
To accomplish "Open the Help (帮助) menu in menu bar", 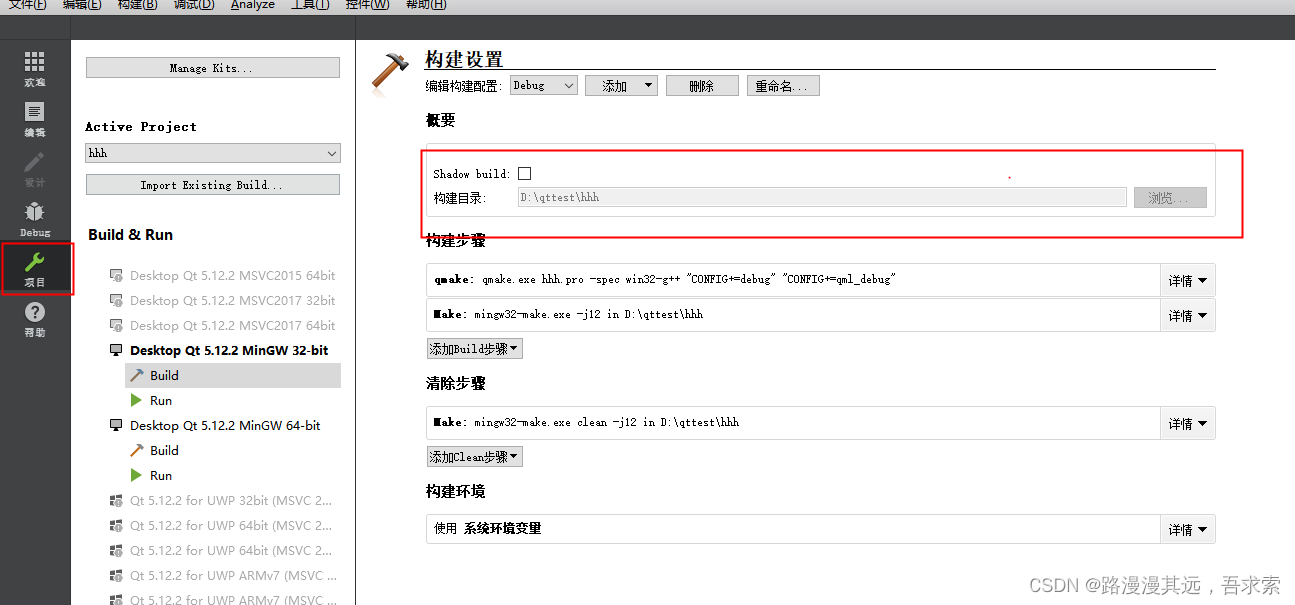I will pyautogui.click(x=426, y=5).
